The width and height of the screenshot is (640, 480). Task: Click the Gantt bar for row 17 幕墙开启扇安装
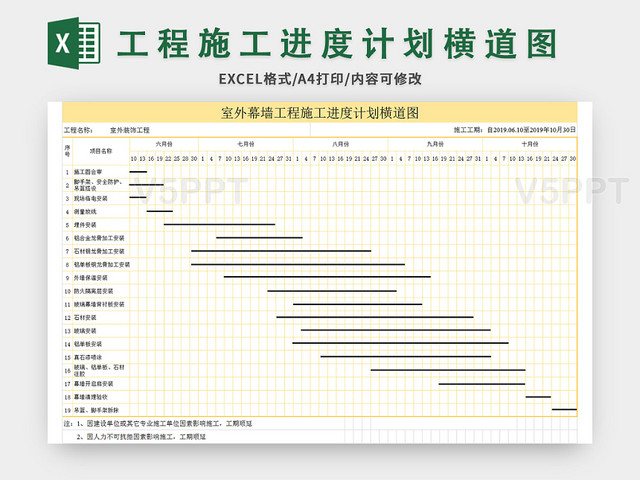(482, 384)
